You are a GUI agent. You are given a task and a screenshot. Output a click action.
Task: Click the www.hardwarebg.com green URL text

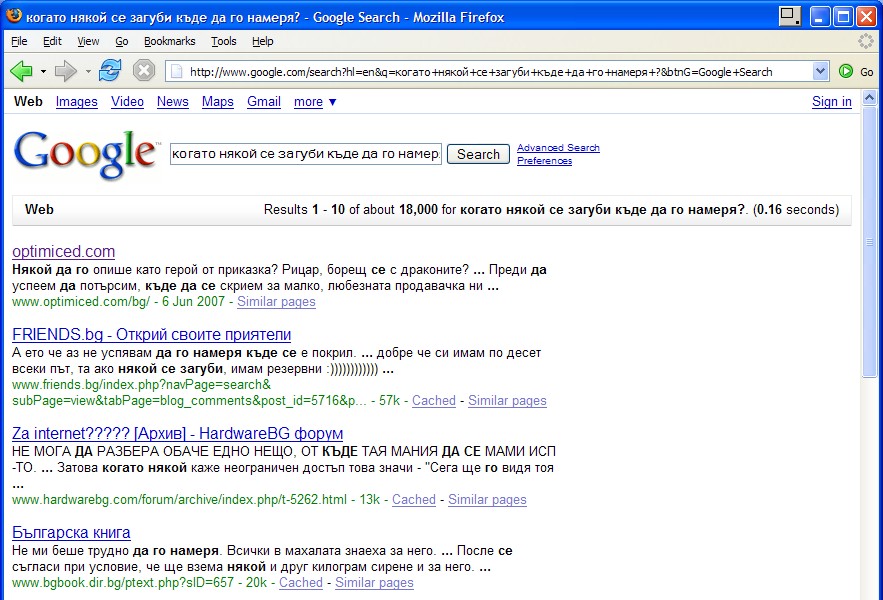[179, 500]
